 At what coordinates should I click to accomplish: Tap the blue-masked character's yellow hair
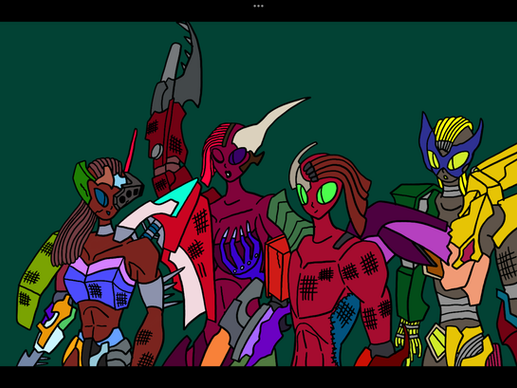[x=453, y=130]
